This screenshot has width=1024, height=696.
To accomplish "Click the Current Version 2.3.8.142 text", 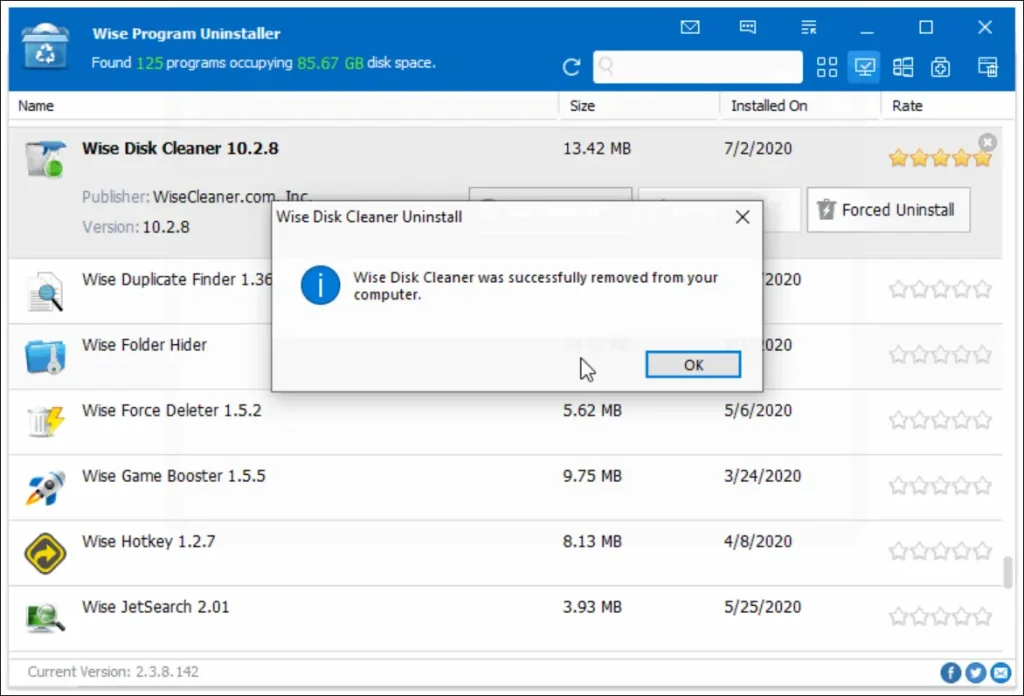I will [x=113, y=672].
